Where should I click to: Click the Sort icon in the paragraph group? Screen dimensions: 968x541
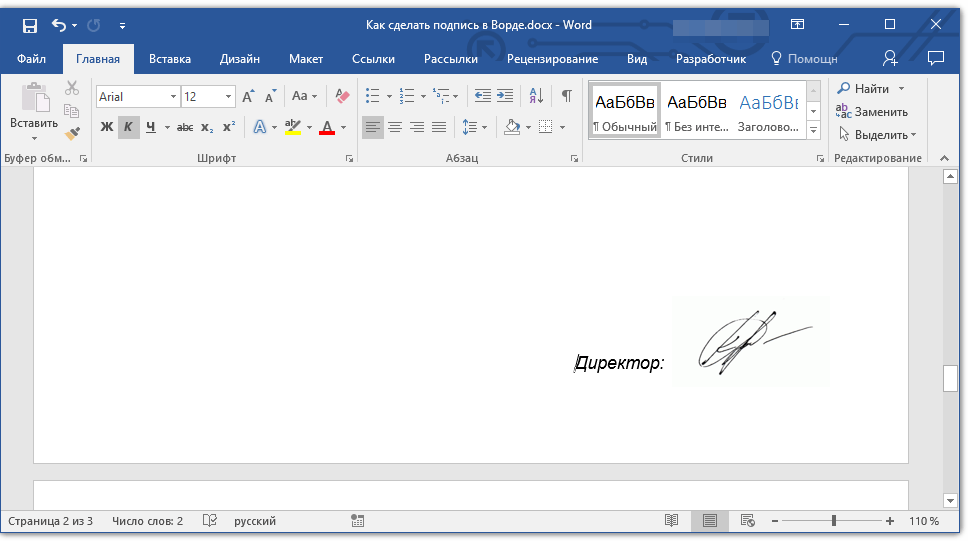(x=536, y=96)
